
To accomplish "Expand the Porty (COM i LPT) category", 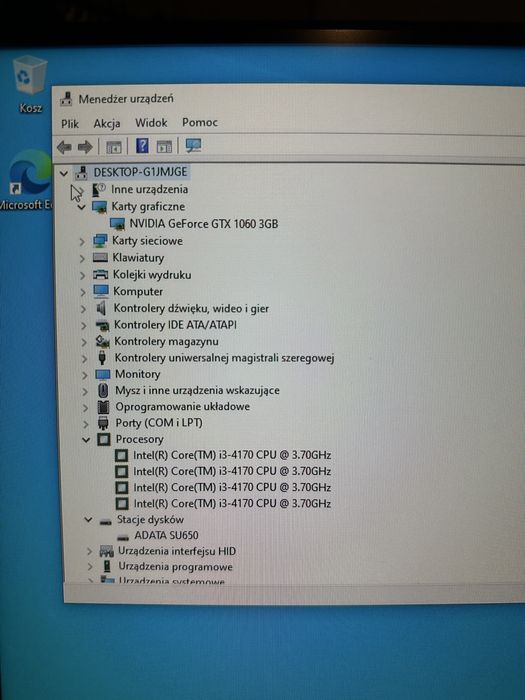I will (x=86, y=424).
